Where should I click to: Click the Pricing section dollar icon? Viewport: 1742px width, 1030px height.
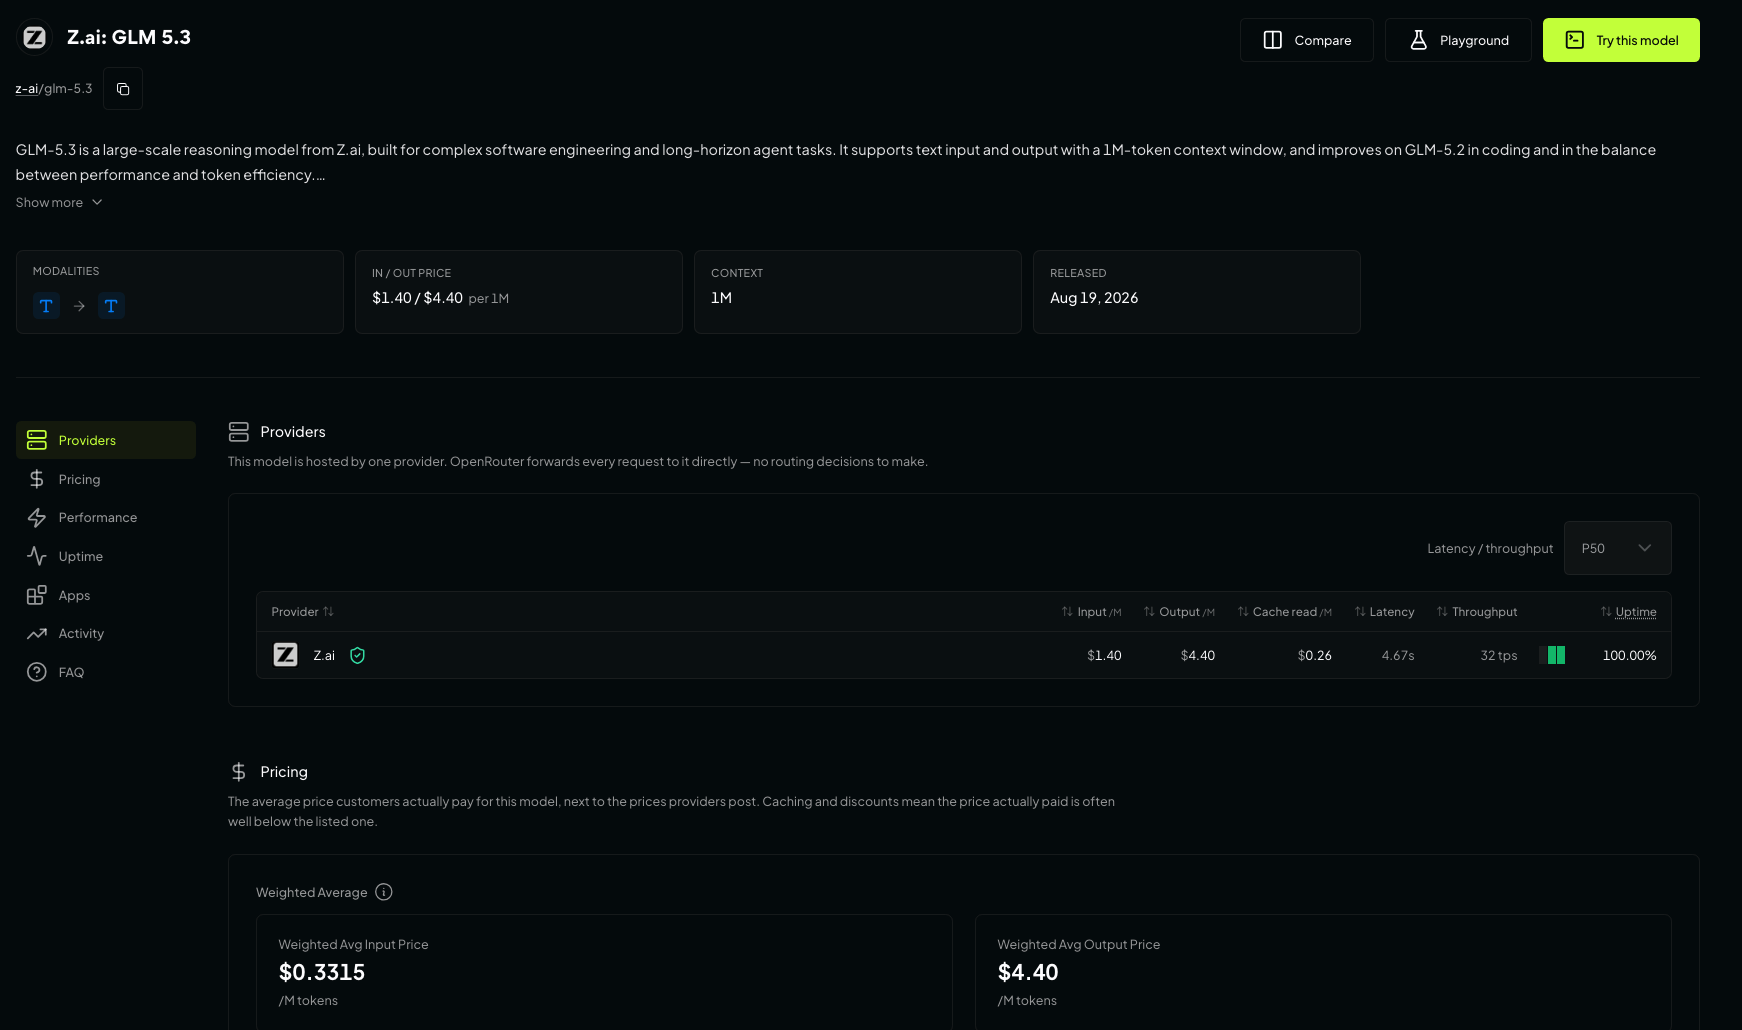pos(239,772)
